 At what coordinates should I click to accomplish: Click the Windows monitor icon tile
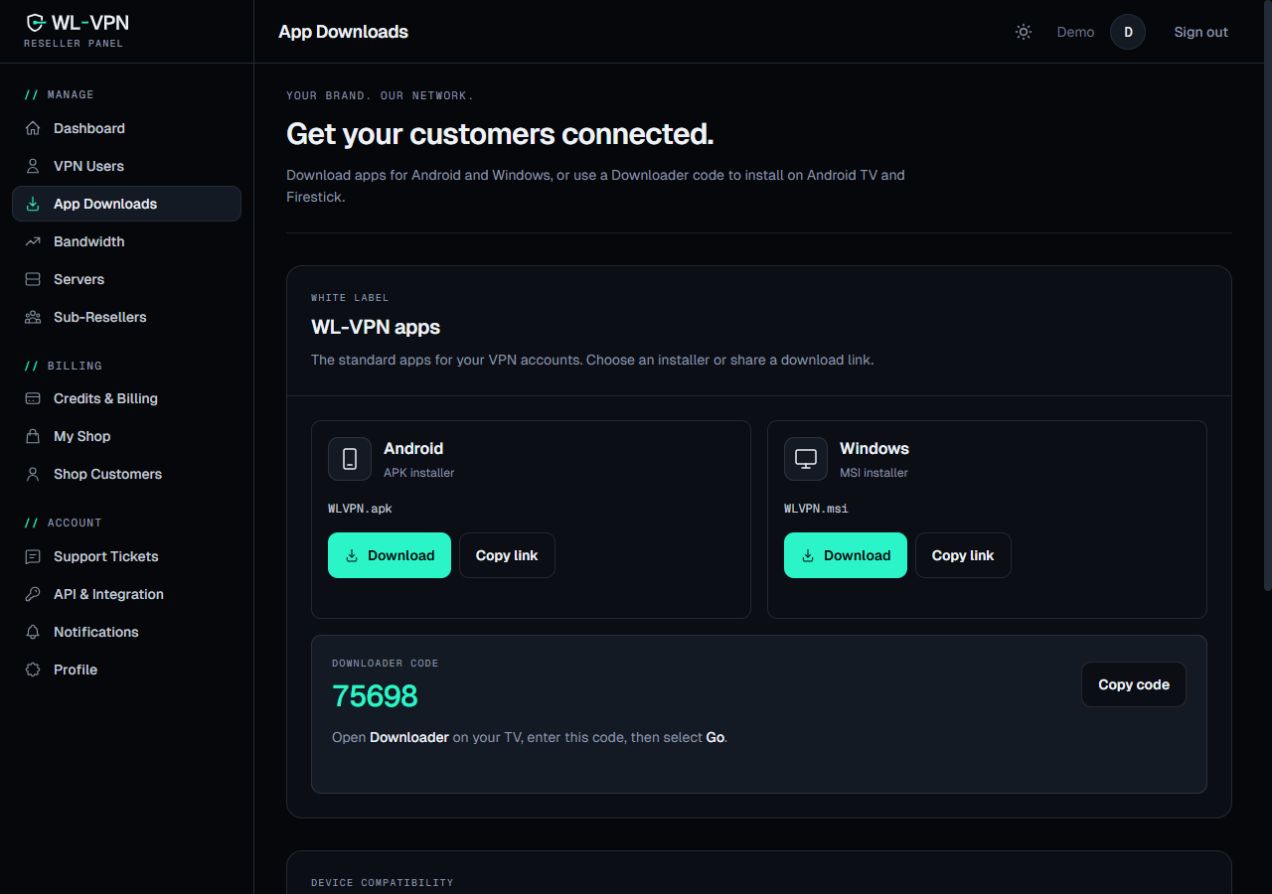806,459
